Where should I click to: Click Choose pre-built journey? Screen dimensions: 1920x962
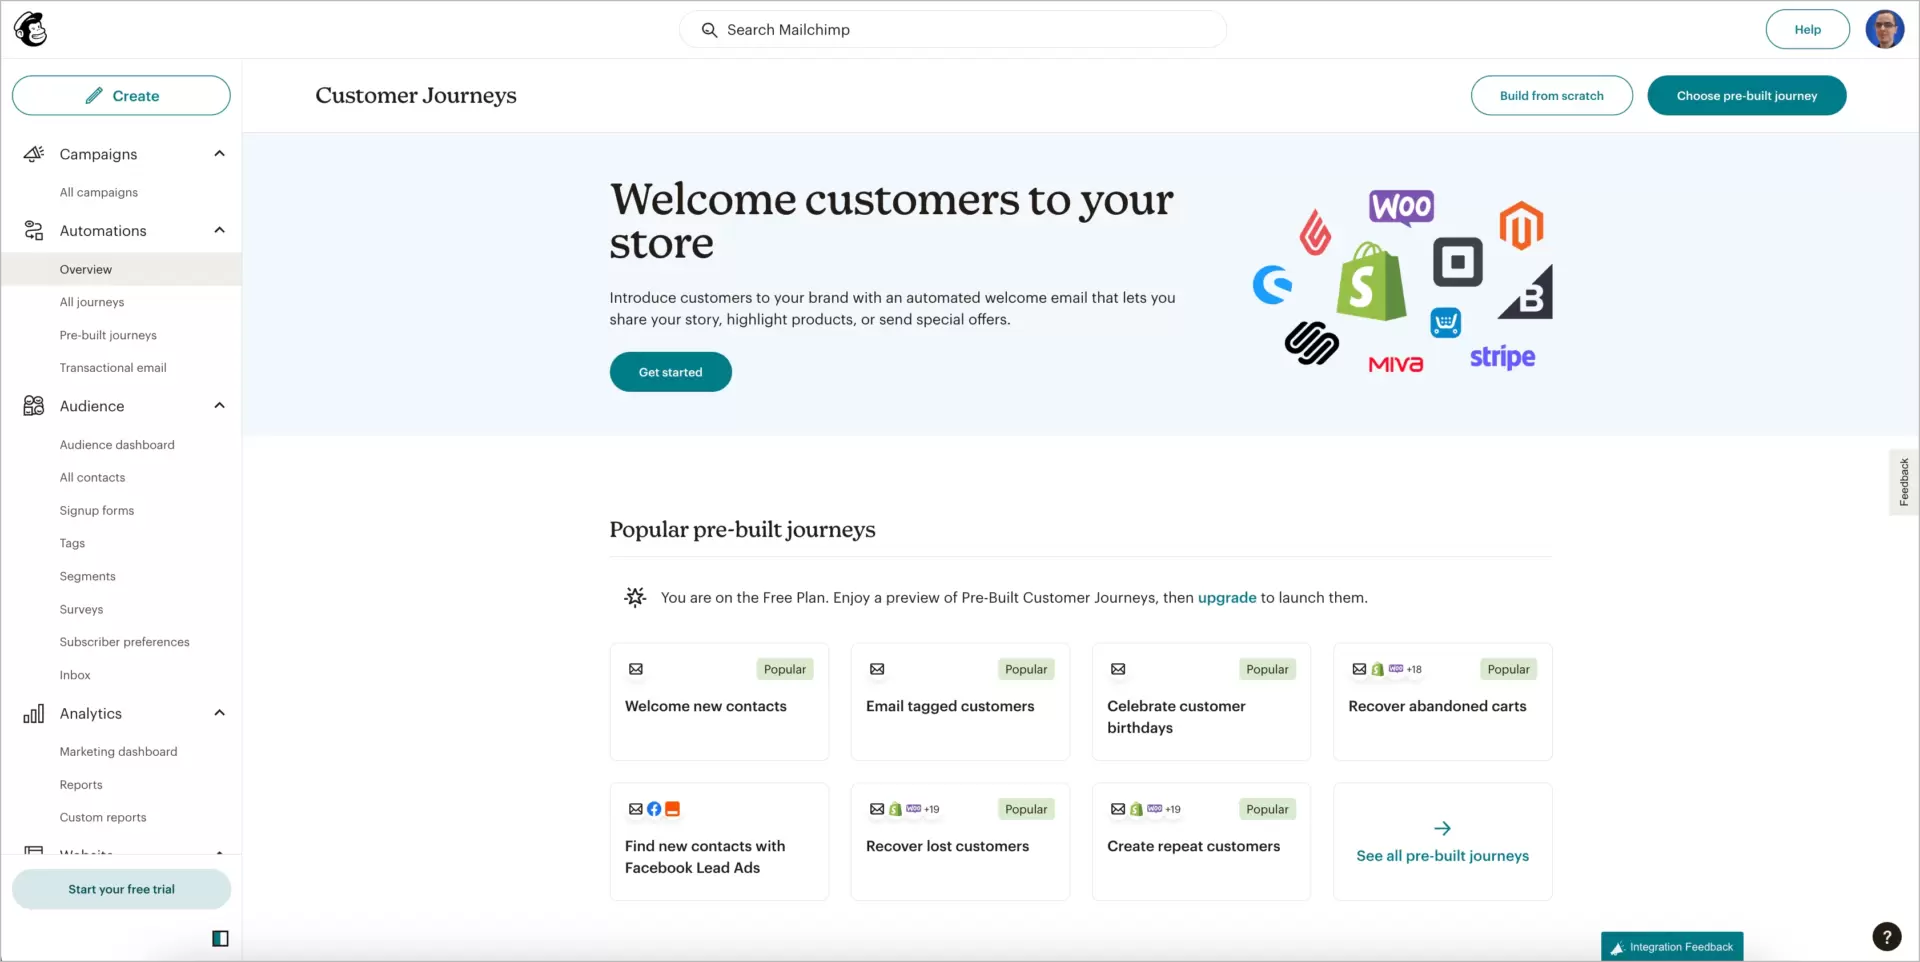1746,95
